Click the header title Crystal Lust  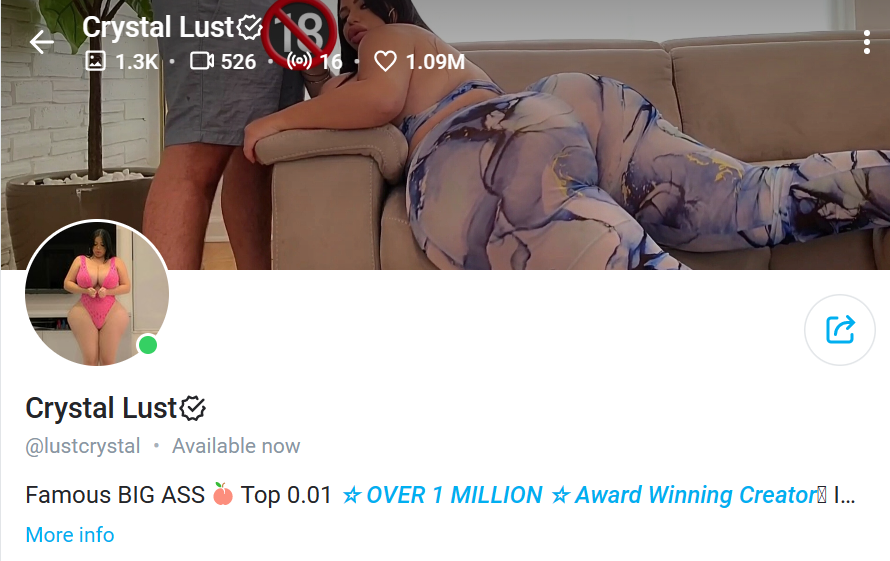click(x=158, y=27)
